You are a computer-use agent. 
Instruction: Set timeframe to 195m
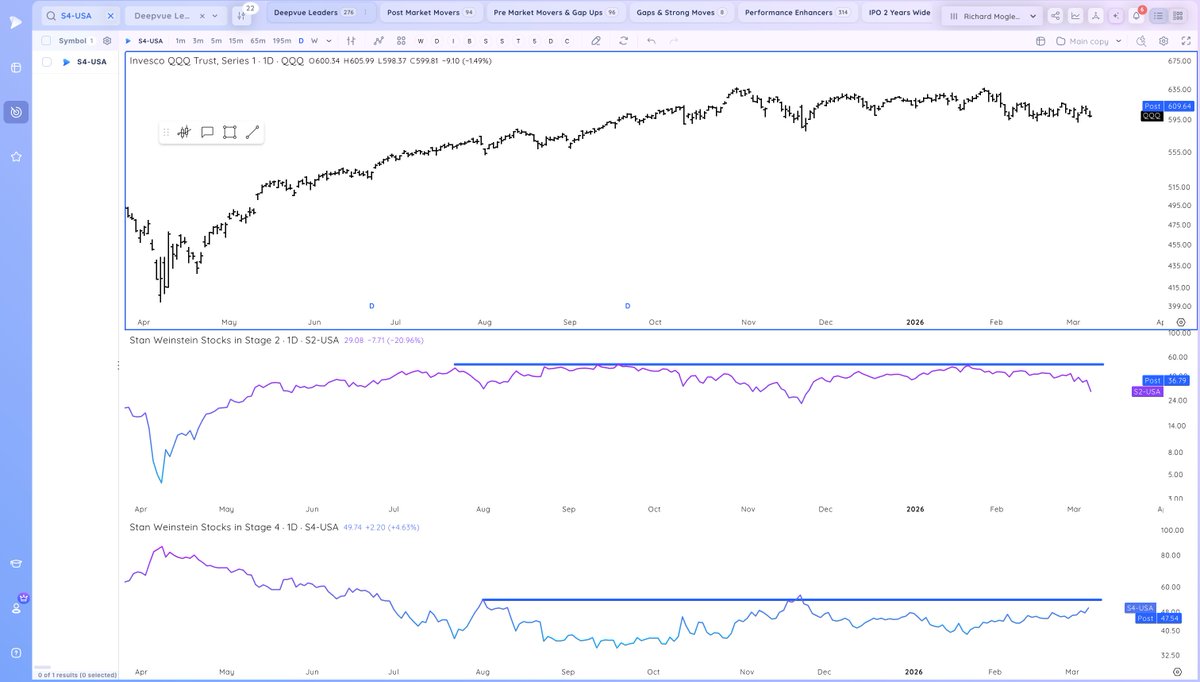pyautogui.click(x=282, y=41)
